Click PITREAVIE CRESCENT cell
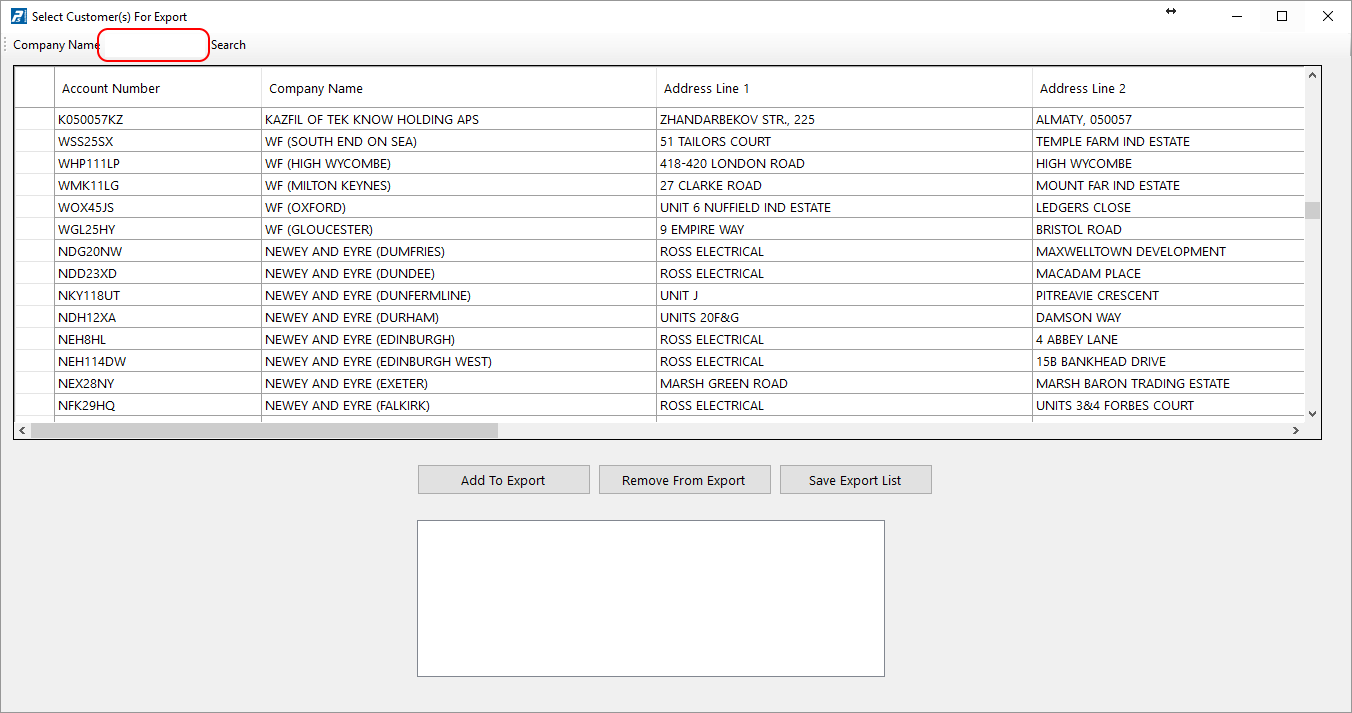Image resolution: width=1352 pixels, height=713 pixels. click(1168, 295)
